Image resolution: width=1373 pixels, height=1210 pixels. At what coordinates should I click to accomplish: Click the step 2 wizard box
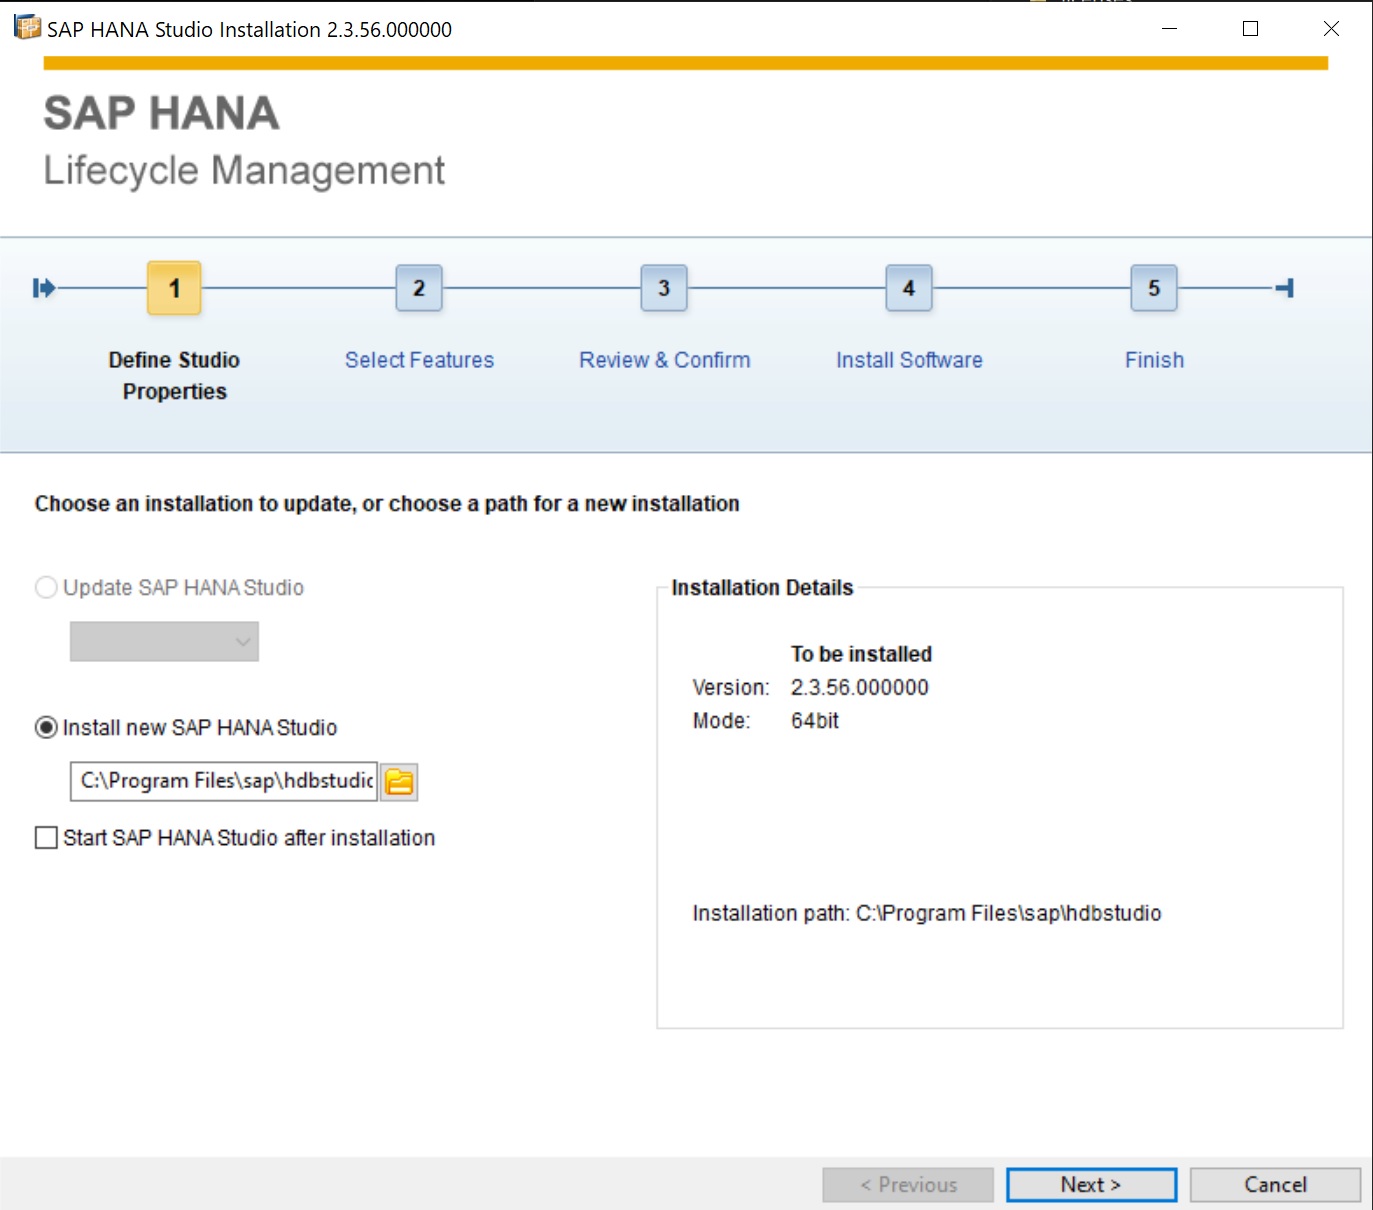pos(419,288)
